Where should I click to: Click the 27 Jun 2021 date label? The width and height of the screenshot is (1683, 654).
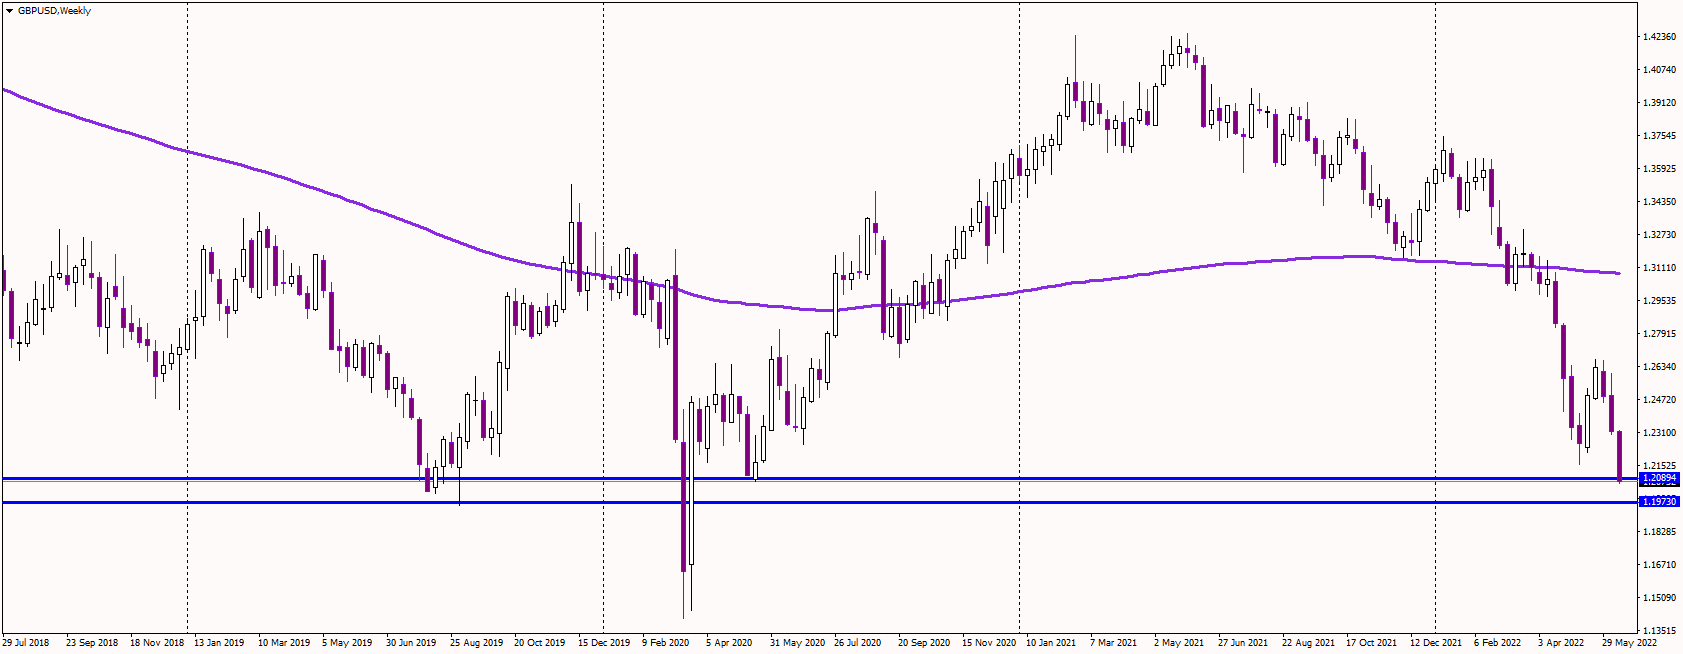coord(1243,643)
